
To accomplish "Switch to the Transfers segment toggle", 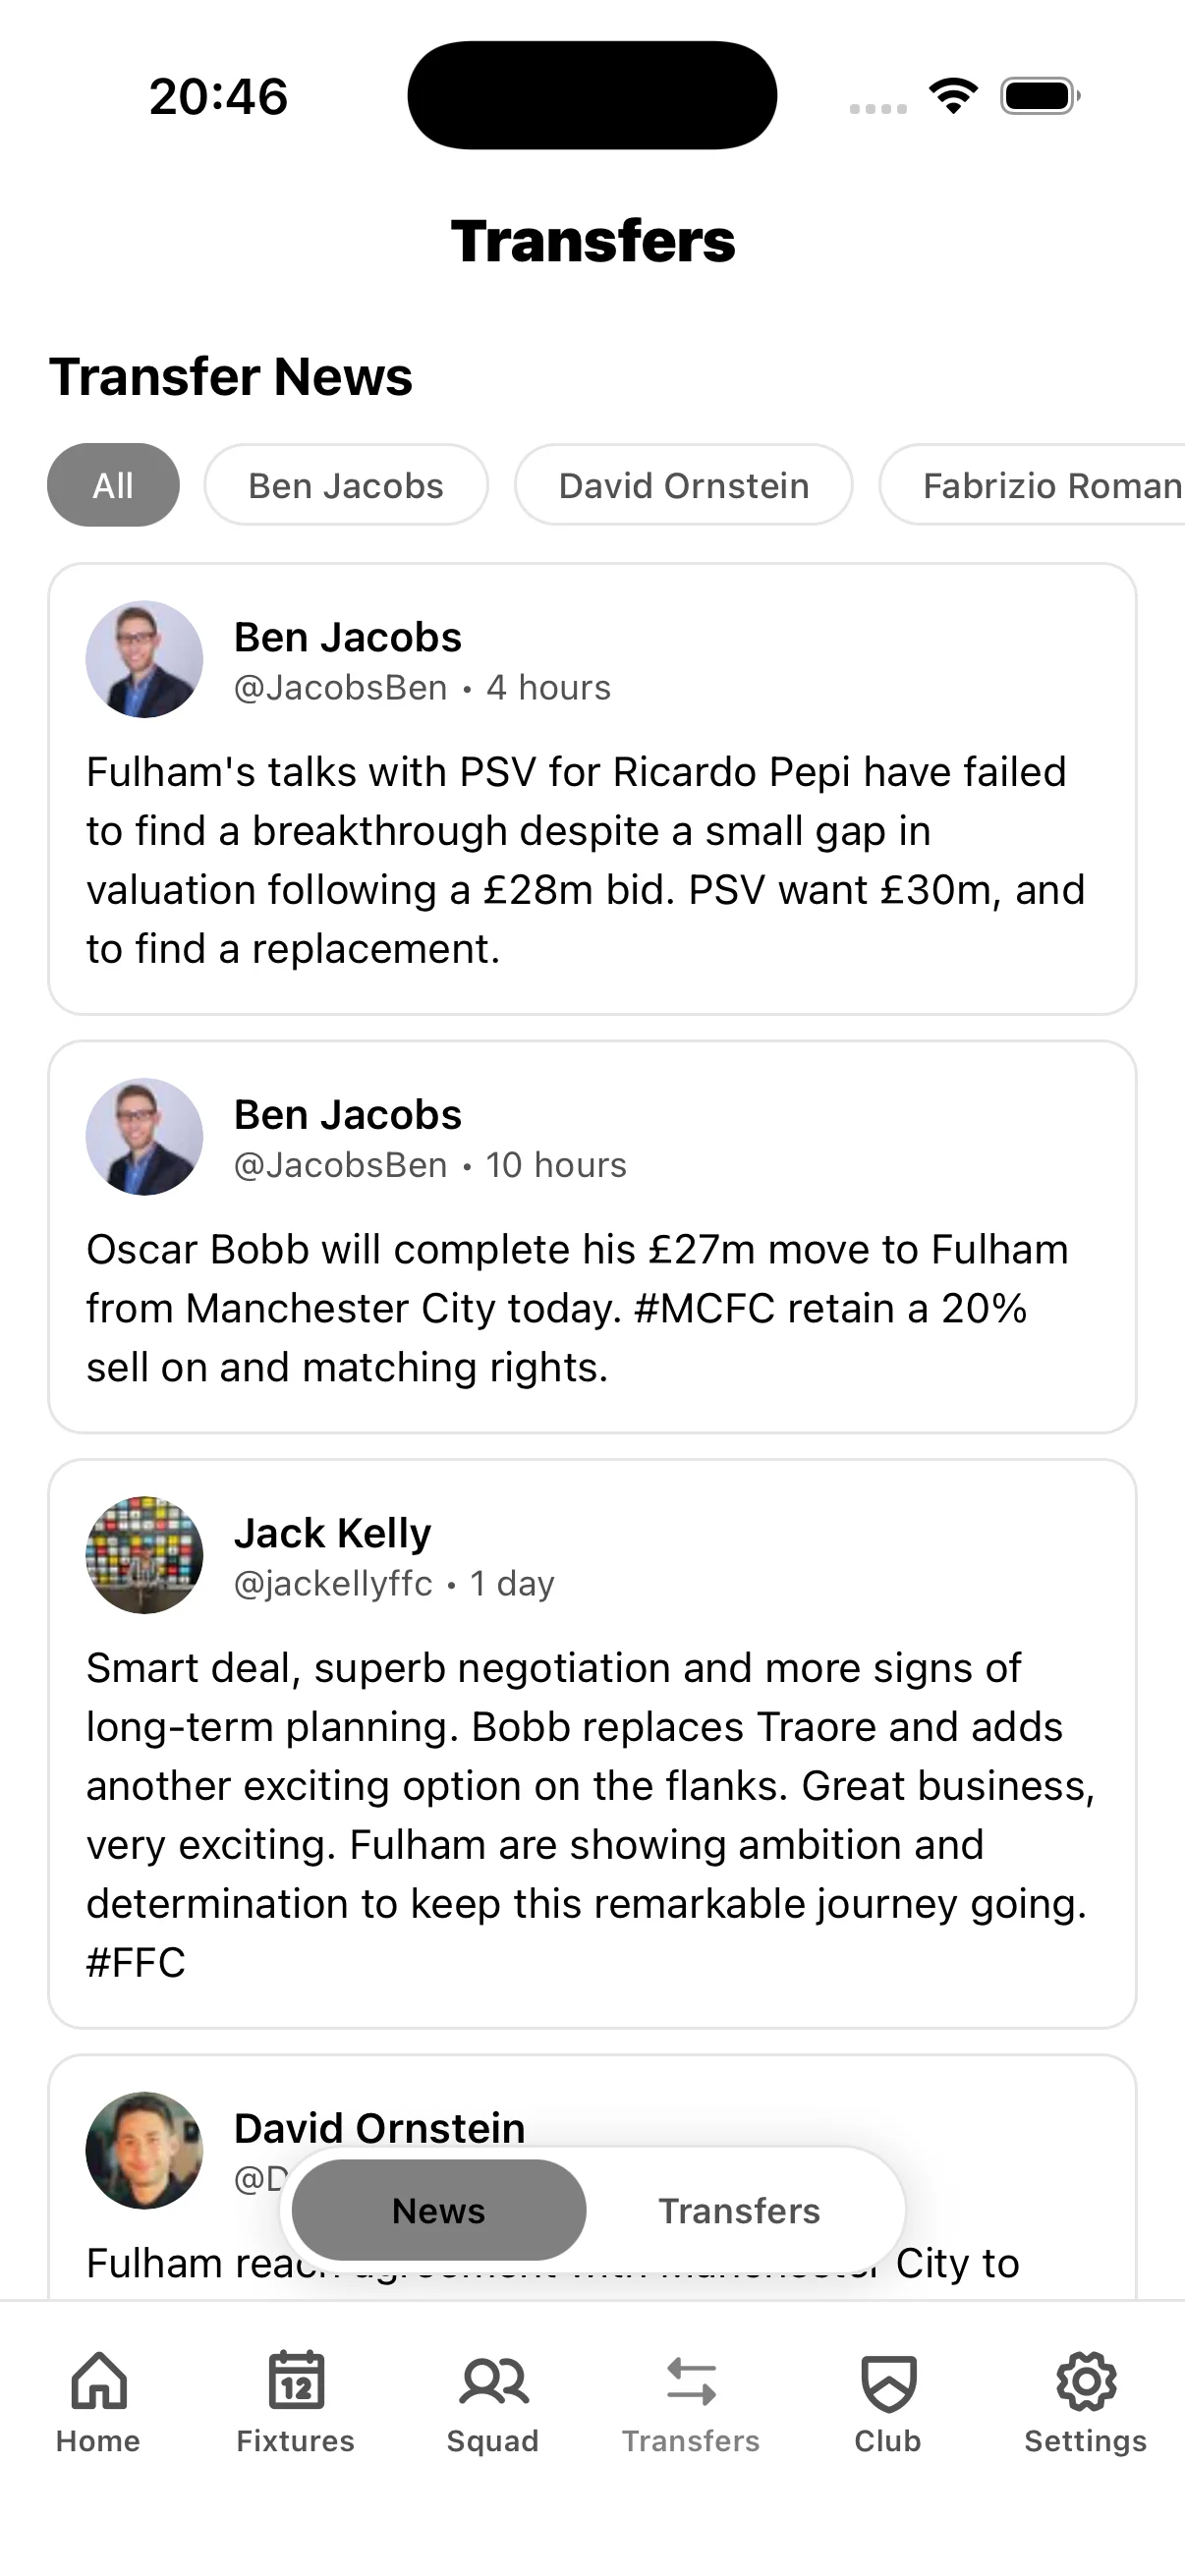I will point(739,2211).
